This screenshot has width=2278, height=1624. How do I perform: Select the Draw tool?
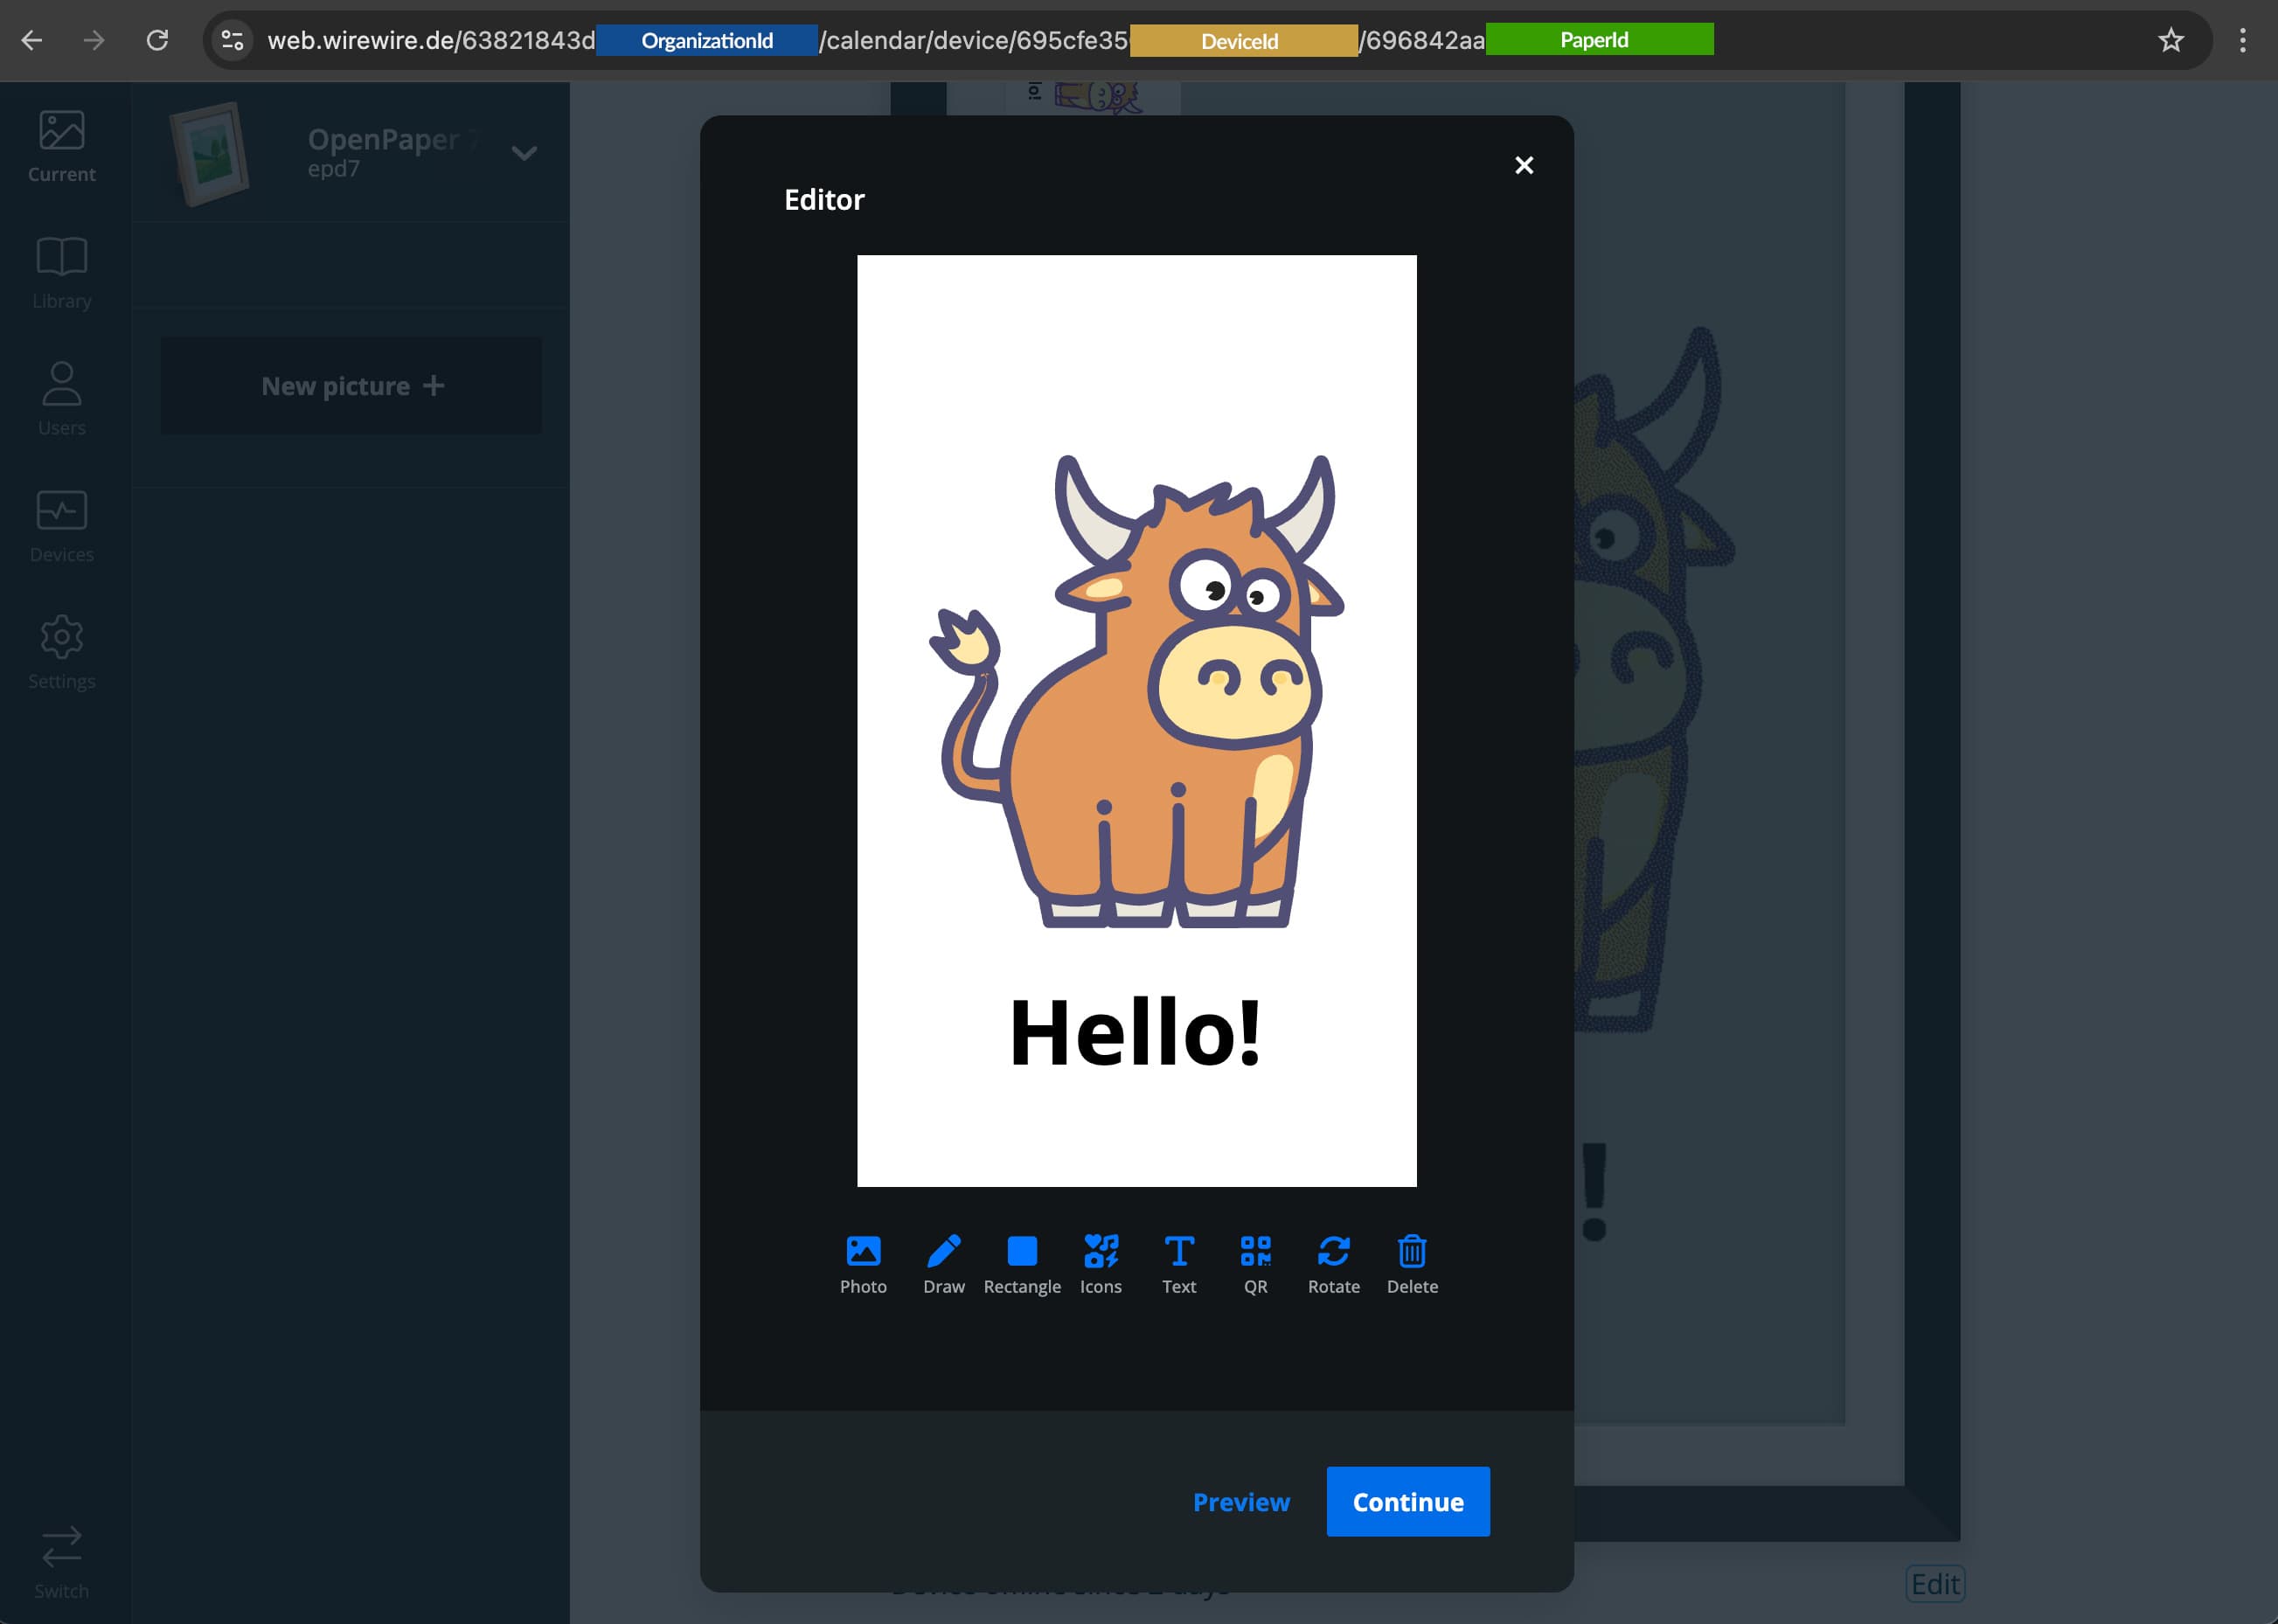(943, 1262)
